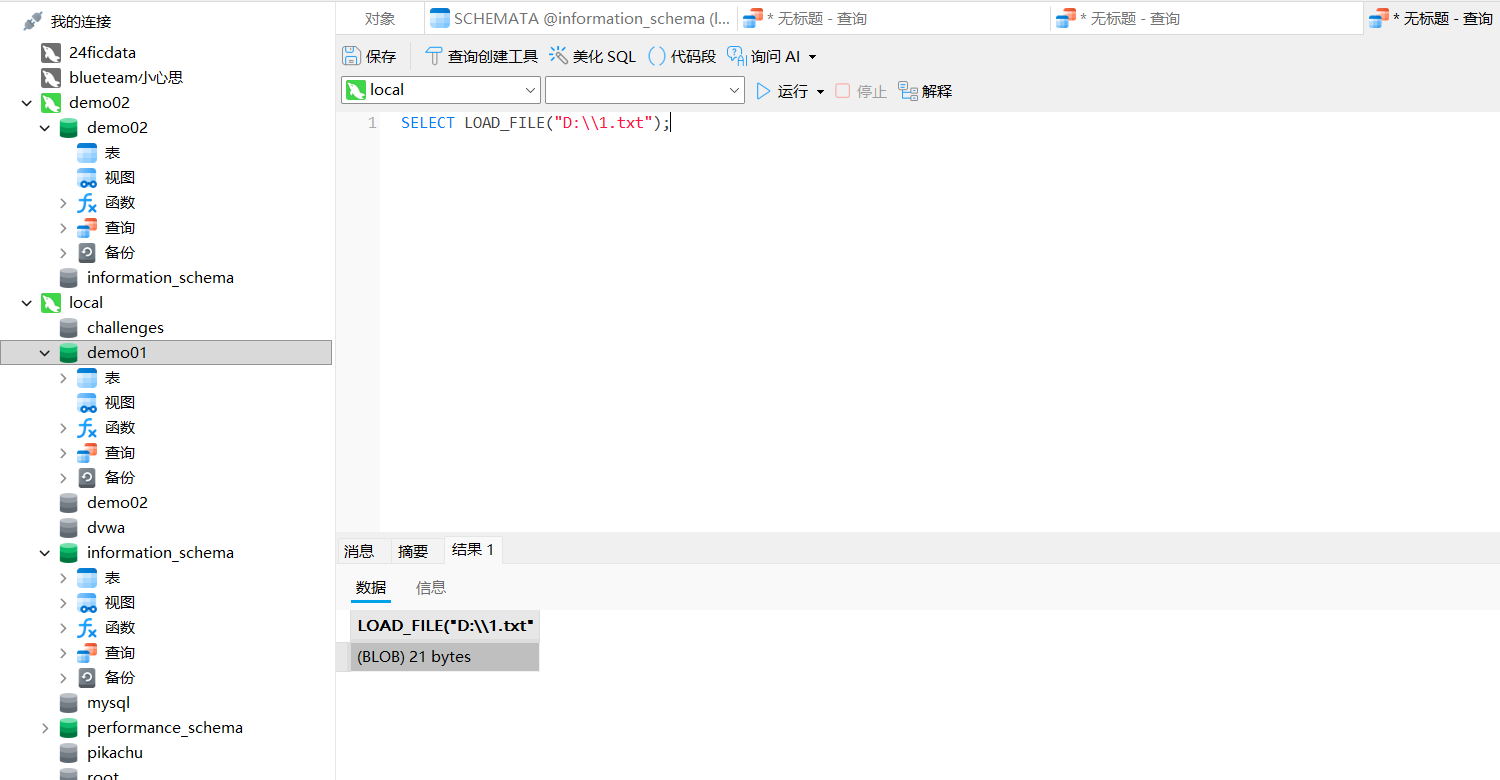
Task: Click the Beautify SQL (美化 SQL) icon
Action: [x=558, y=56]
